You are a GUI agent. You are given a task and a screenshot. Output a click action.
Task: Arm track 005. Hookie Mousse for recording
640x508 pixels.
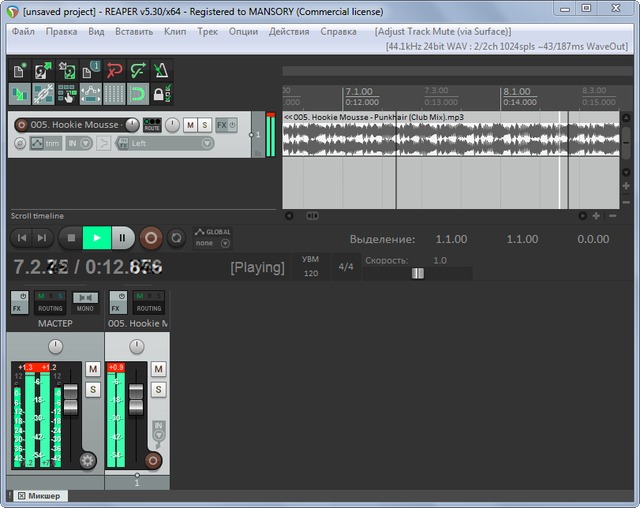(x=21, y=125)
